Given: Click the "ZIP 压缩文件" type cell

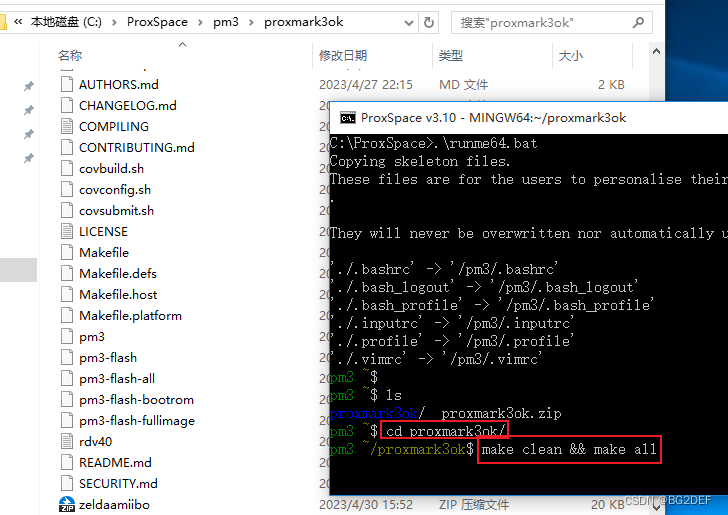Looking at the screenshot, I should pos(474,504).
